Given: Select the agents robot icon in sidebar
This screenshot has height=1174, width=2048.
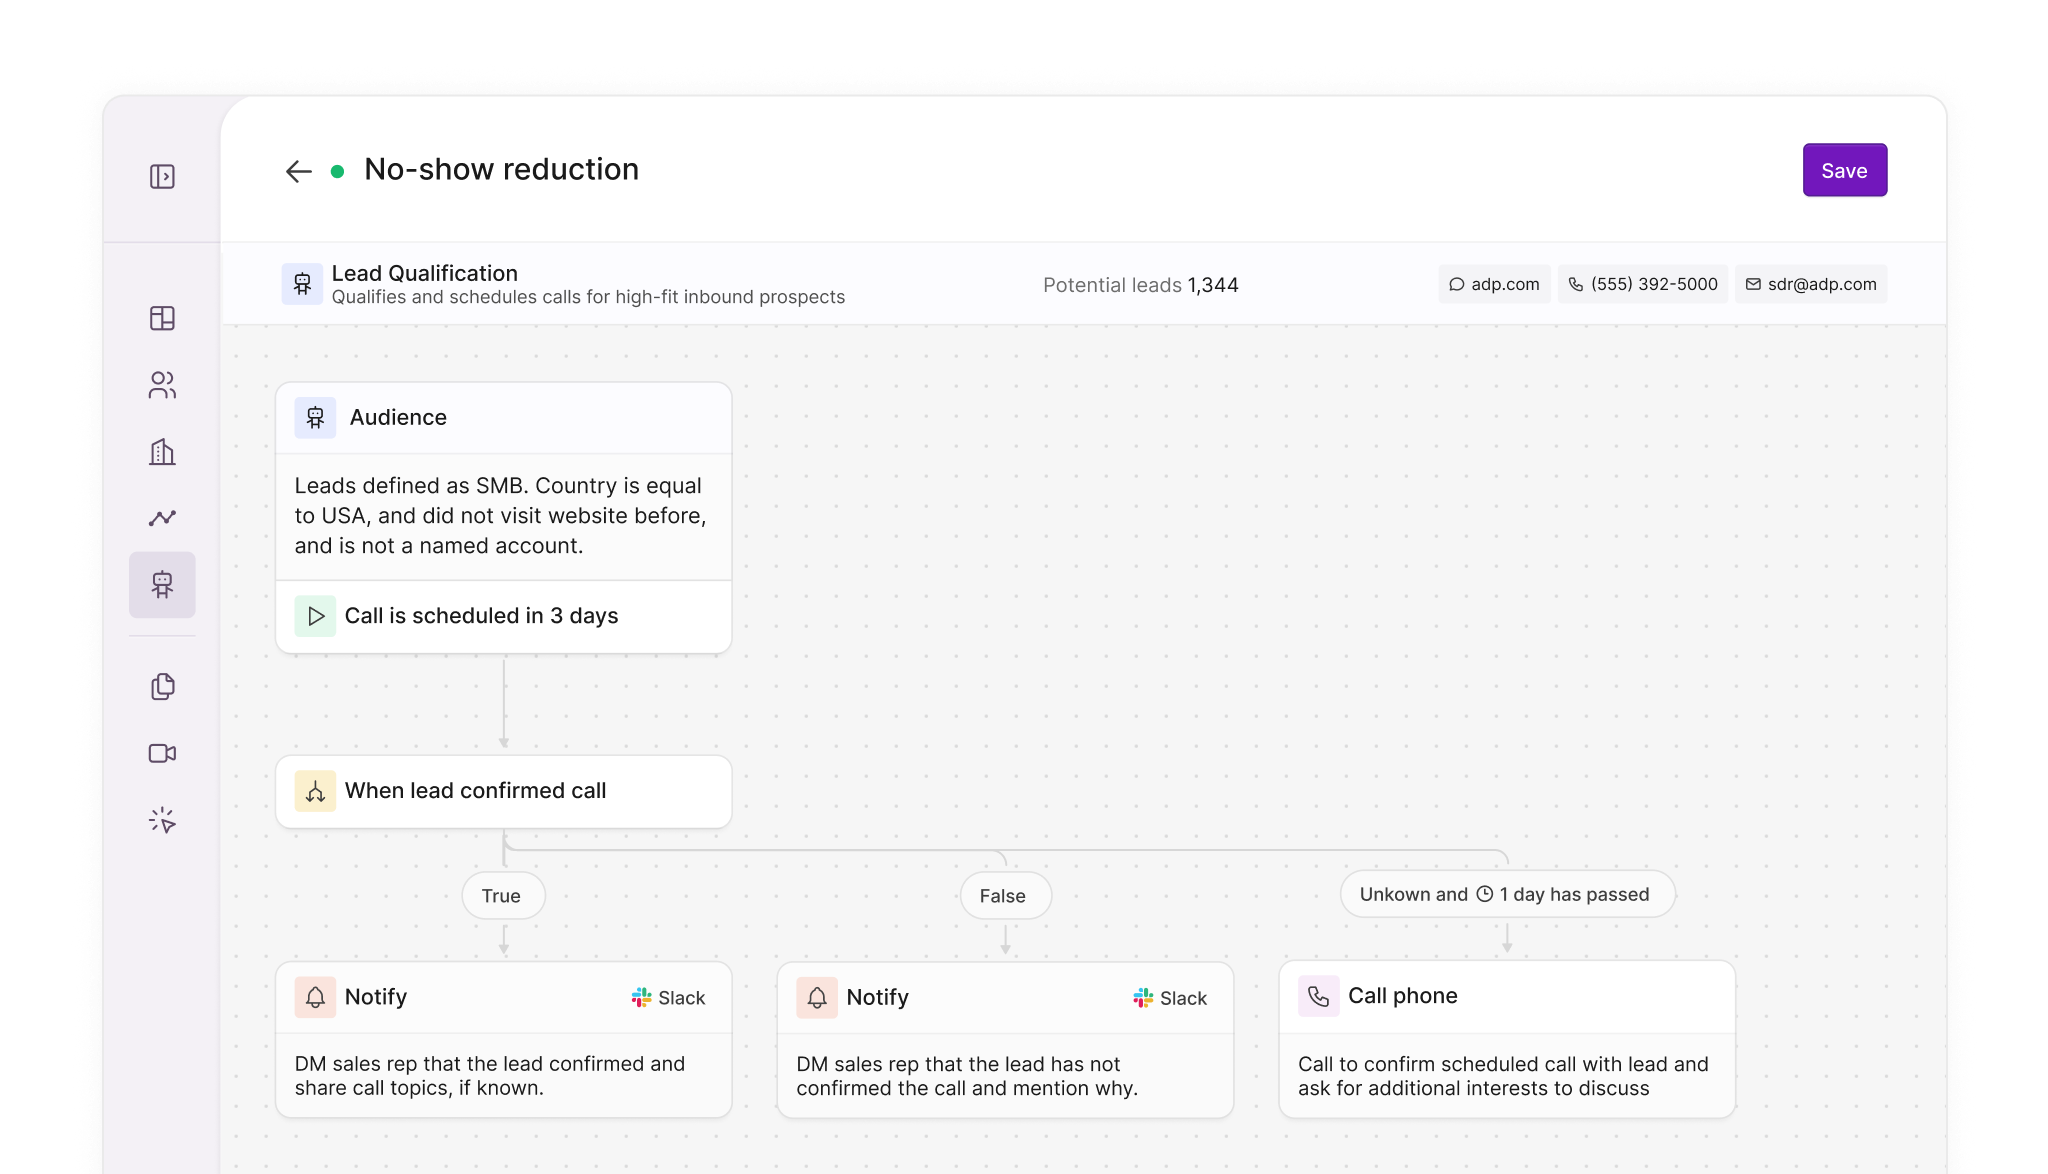Looking at the screenshot, I should click(162, 585).
